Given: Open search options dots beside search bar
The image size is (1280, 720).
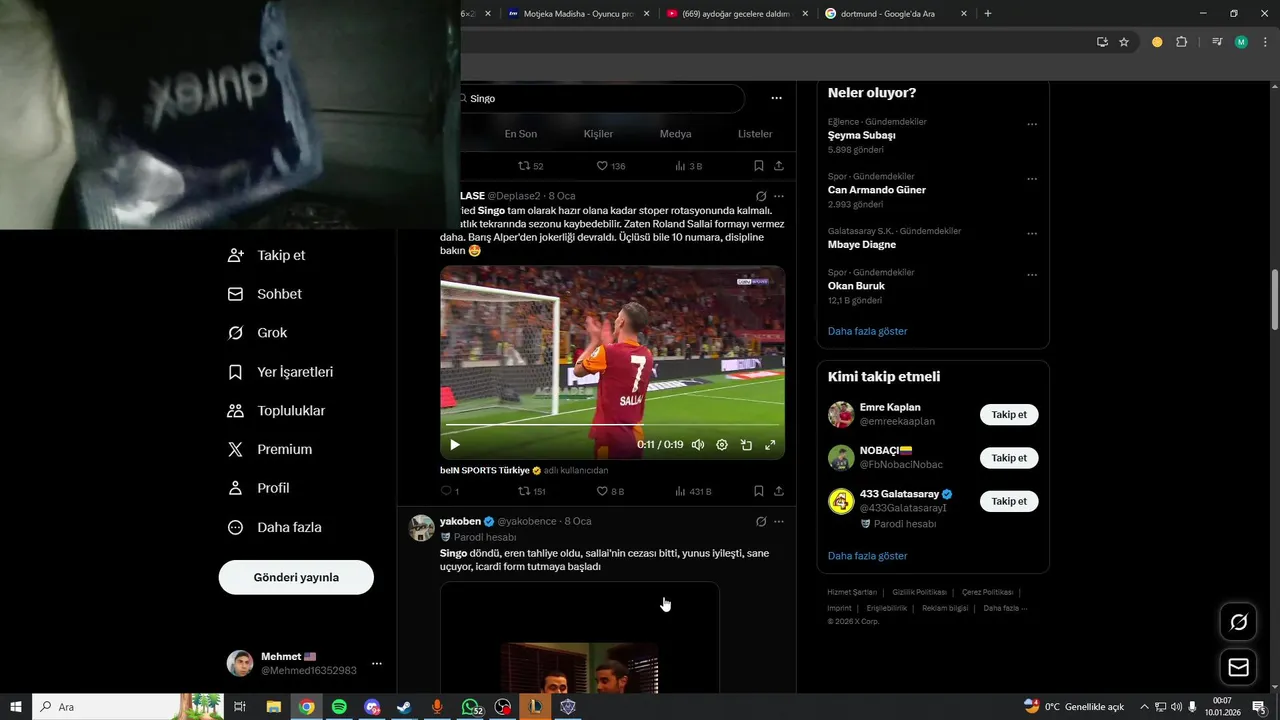Looking at the screenshot, I should (x=776, y=98).
